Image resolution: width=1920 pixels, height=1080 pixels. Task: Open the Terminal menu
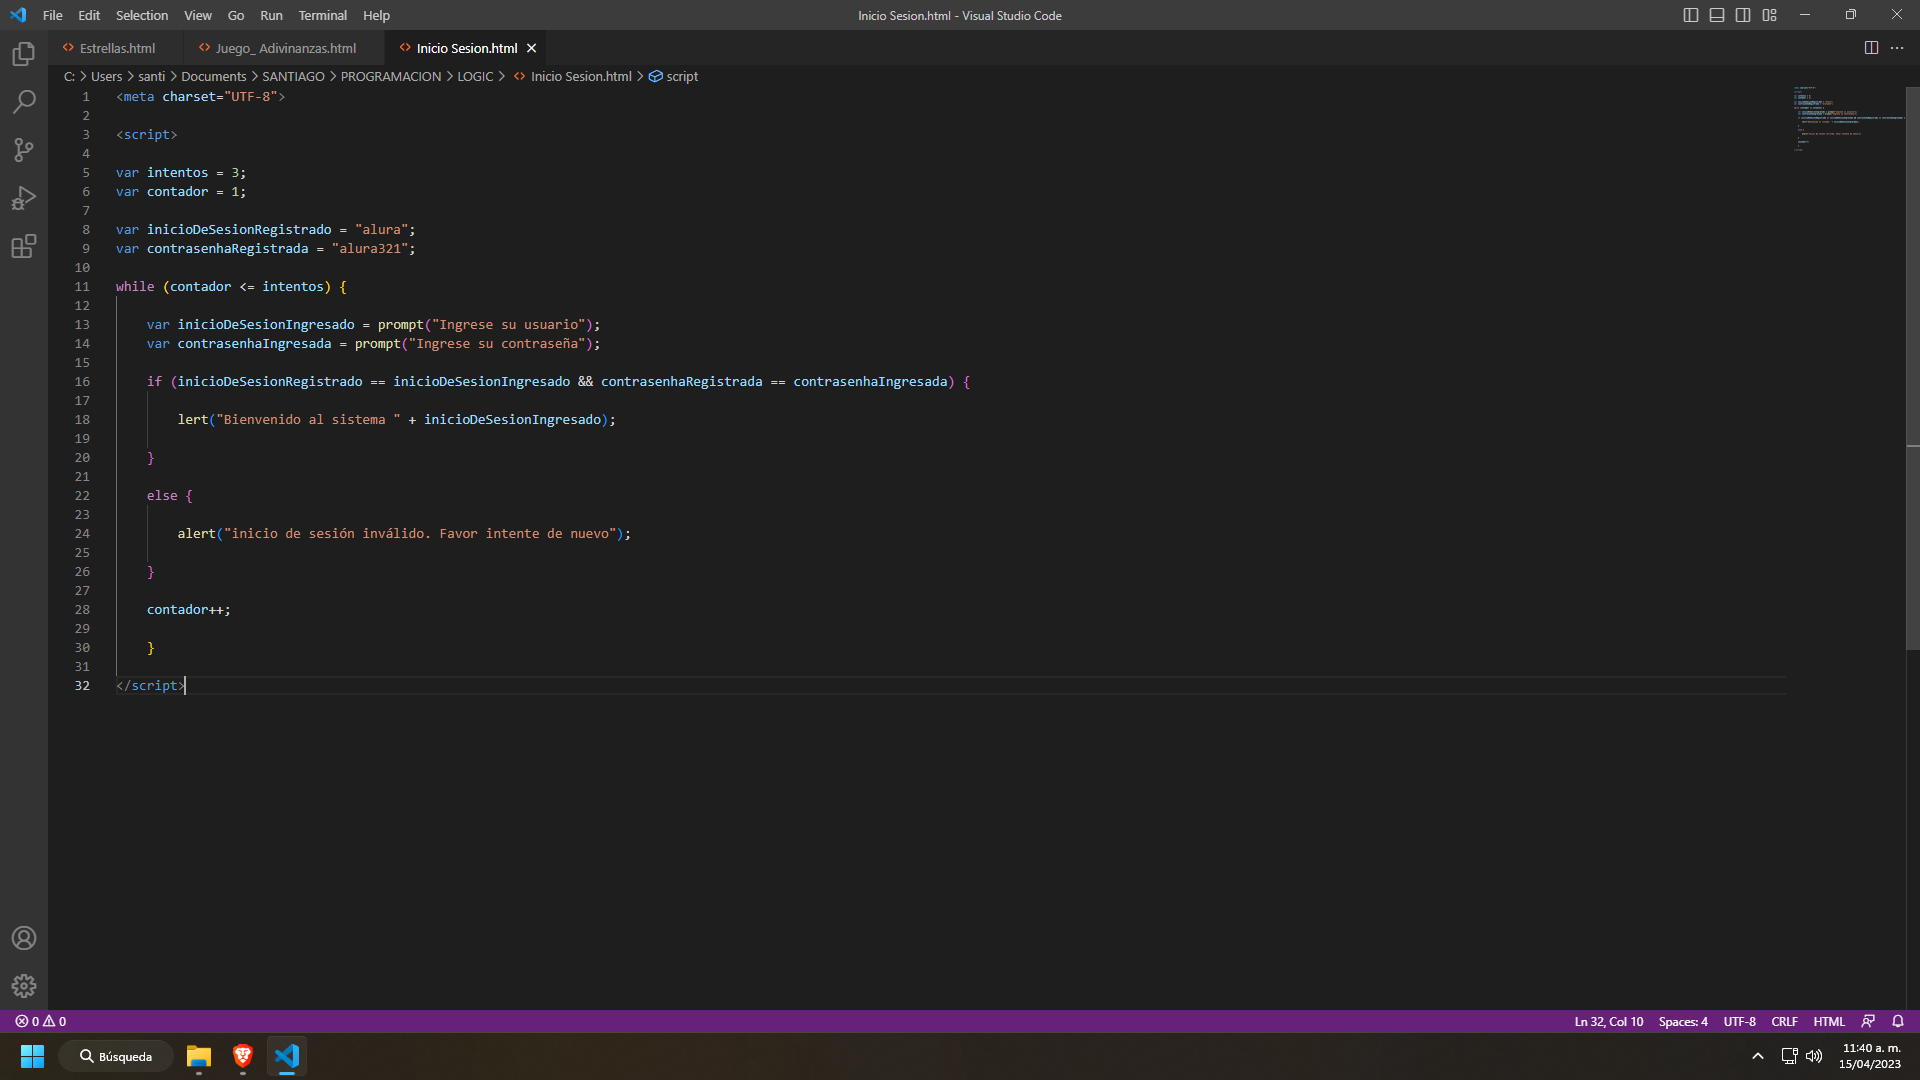point(323,15)
